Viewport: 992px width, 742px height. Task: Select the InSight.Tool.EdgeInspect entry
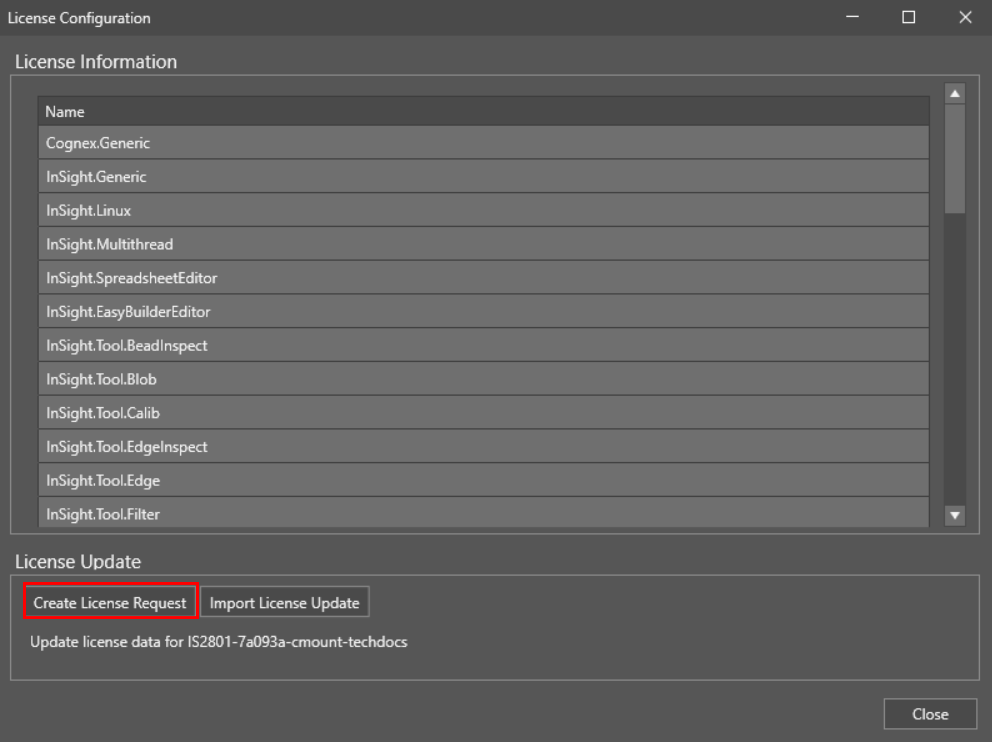pyautogui.click(x=483, y=447)
